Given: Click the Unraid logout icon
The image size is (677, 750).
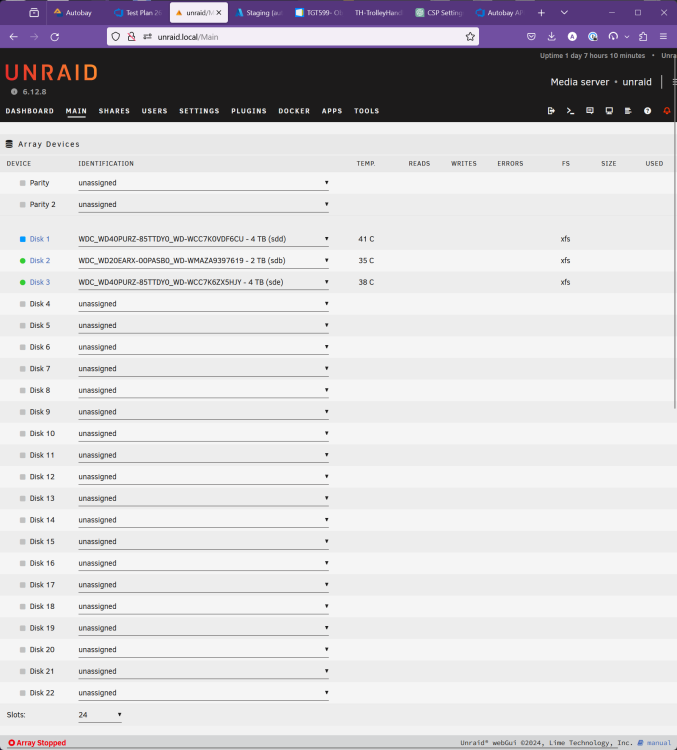Looking at the screenshot, I should [551, 111].
